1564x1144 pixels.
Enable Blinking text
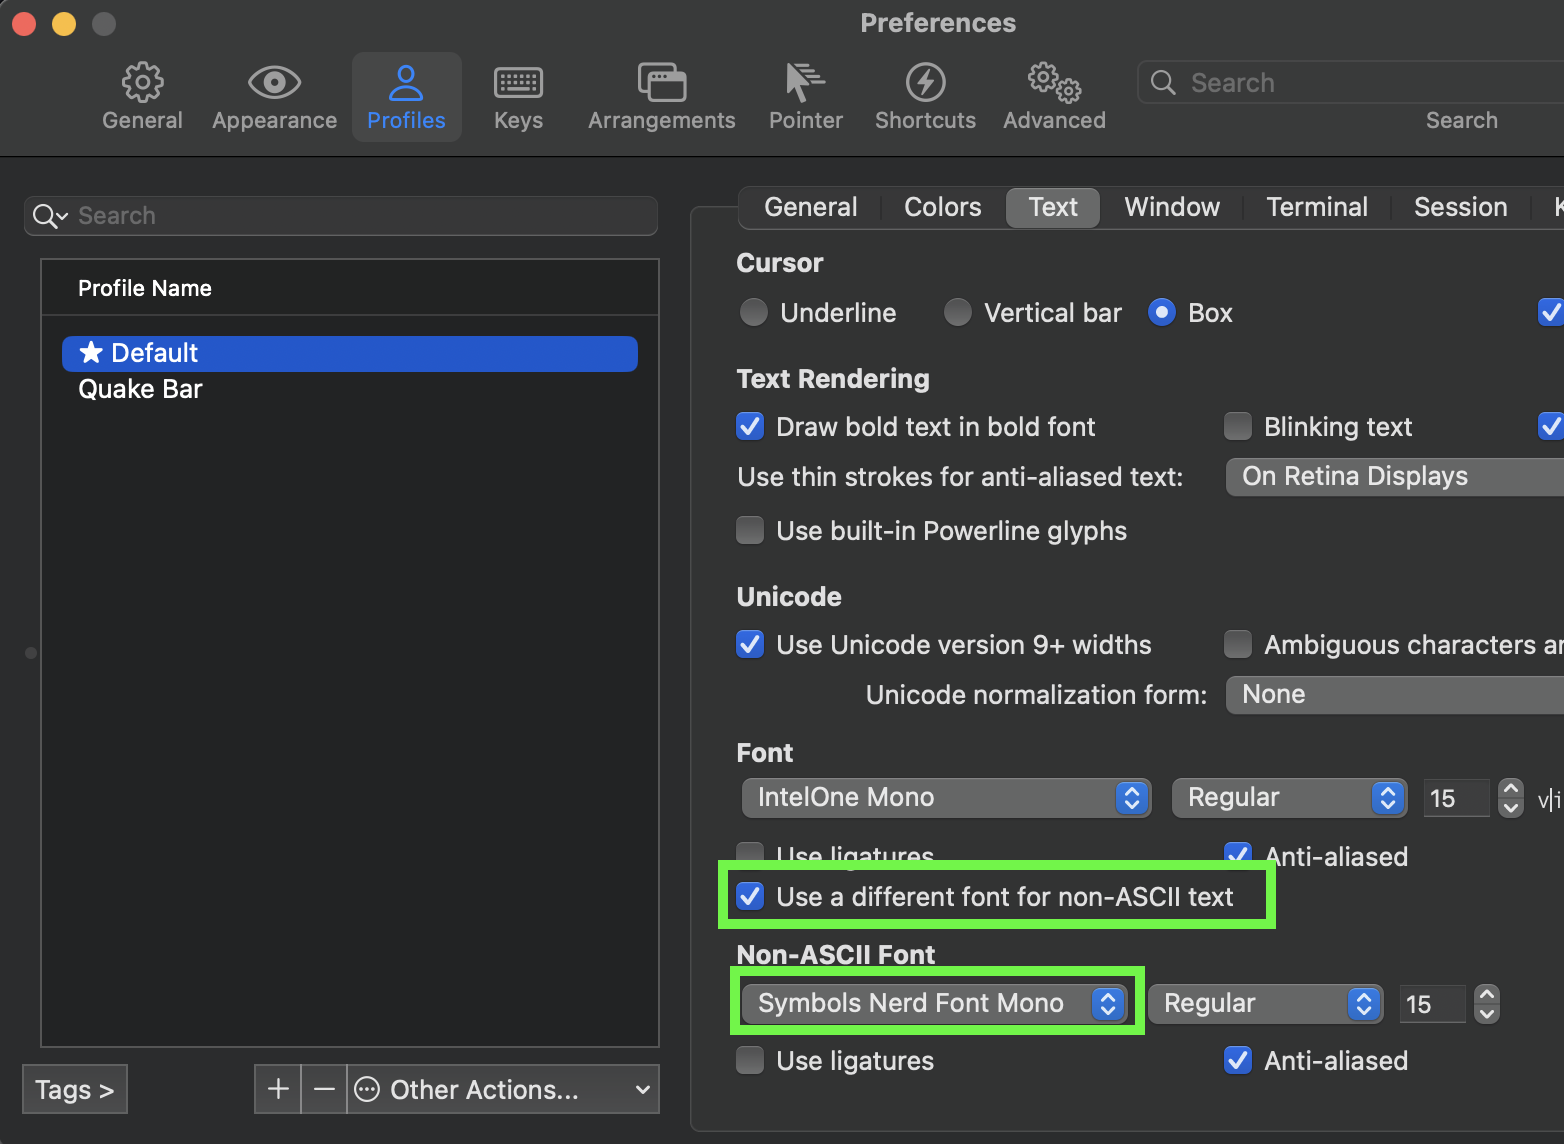[x=1237, y=426]
